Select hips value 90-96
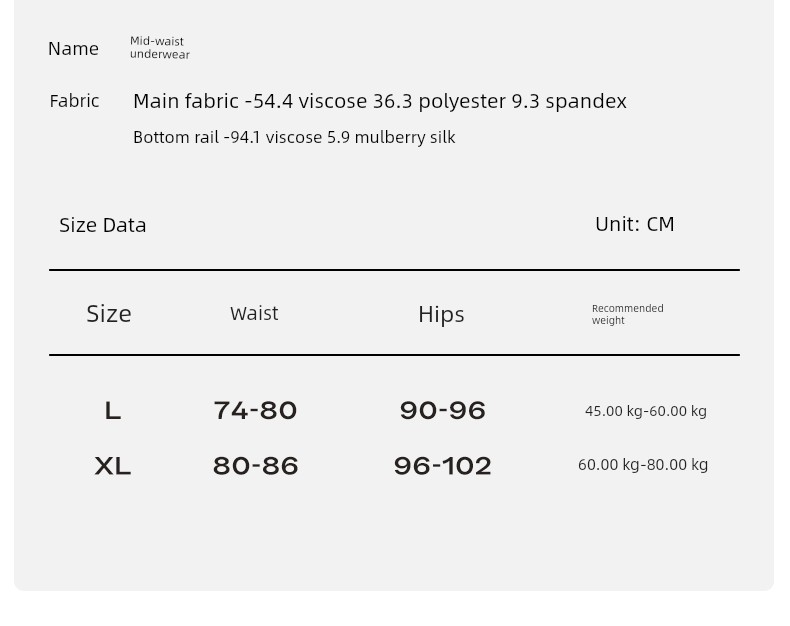This screenshot has width=790, height=626. pyautogui.click(x=443, y=410)
